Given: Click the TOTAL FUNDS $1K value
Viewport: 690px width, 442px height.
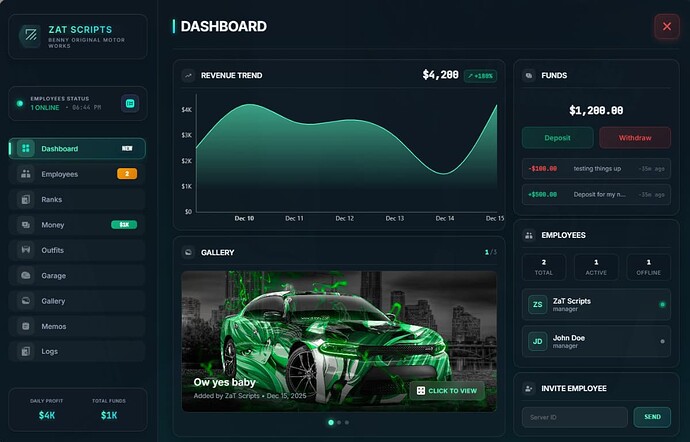Looking at the screenshot, I should point(109,415).
